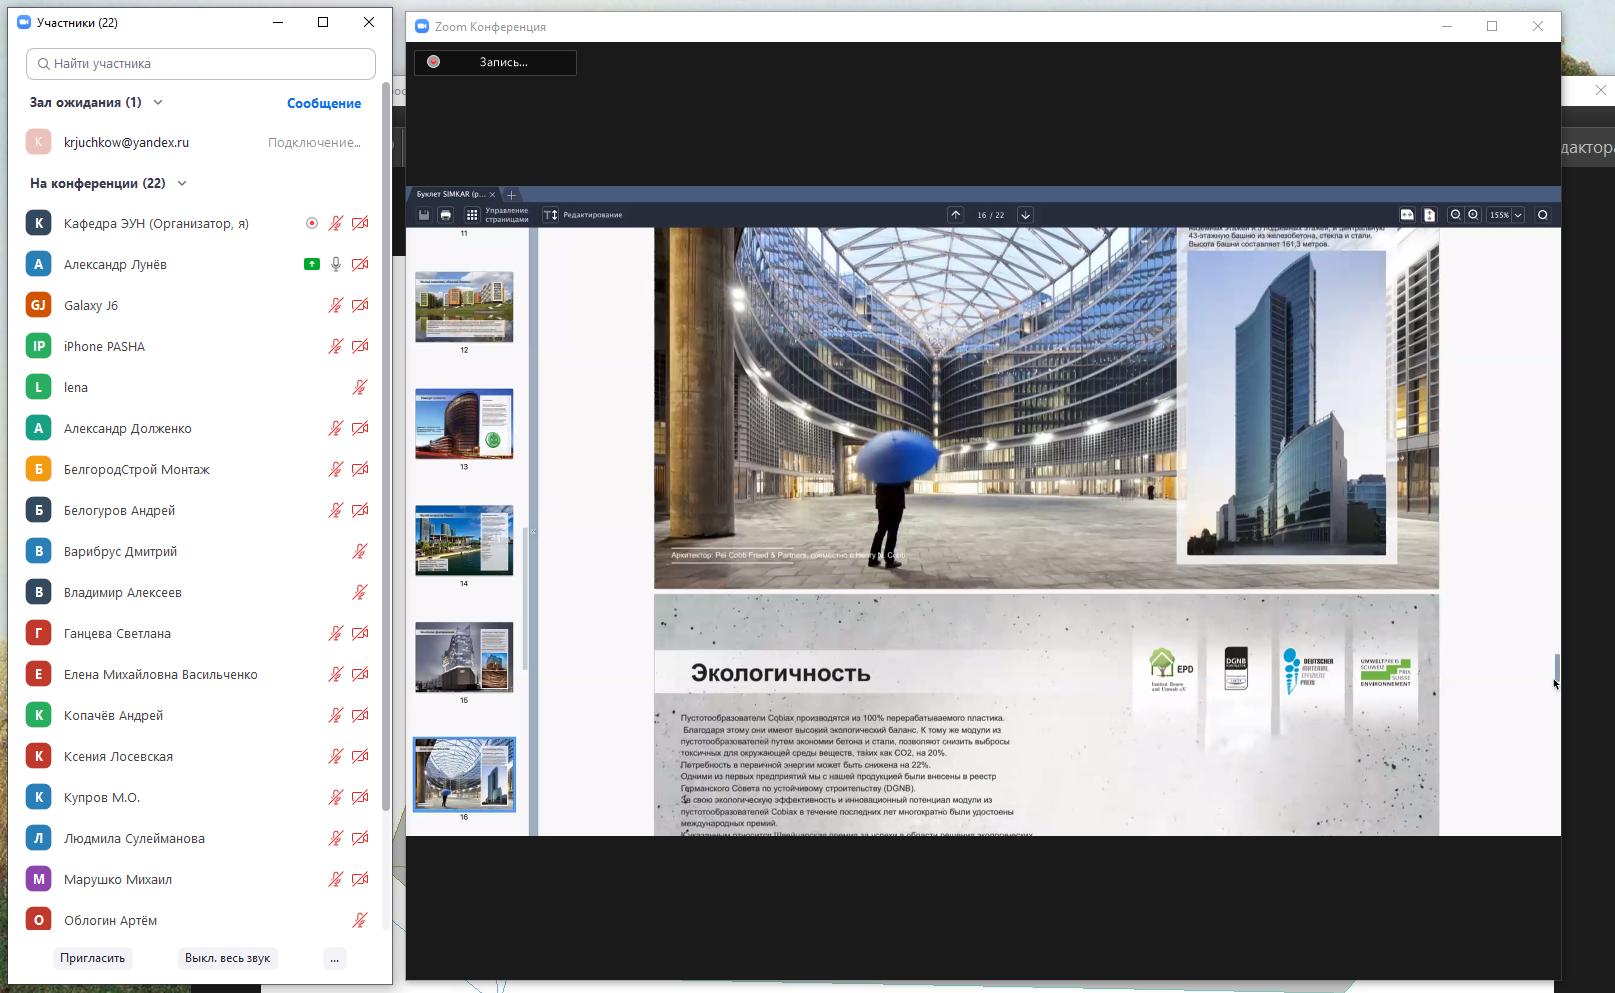Toggle Александр Лунёв's microphone
The width and height of the screenshot is (1615, 993).
[336, 264]
